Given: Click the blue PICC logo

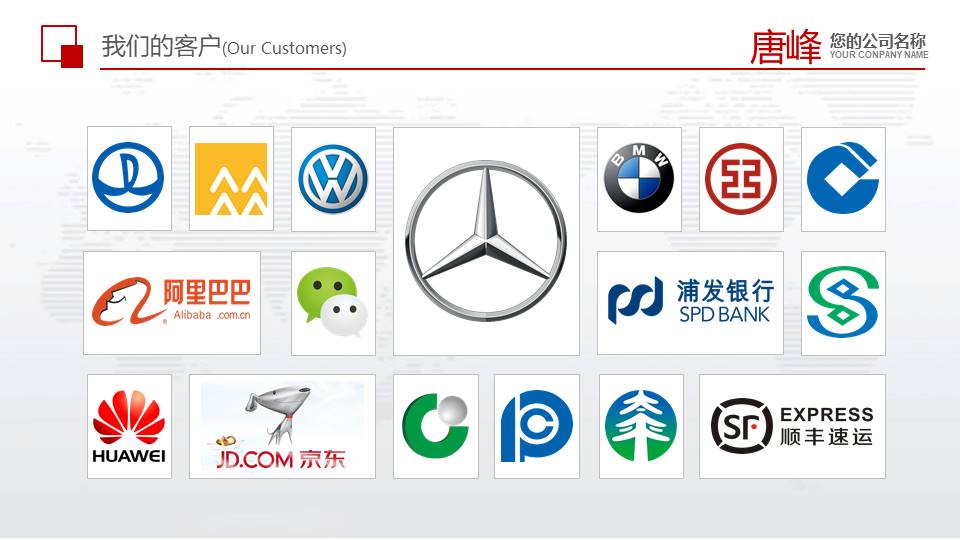Looking at the screenshot, I should (x=537, y=426).
